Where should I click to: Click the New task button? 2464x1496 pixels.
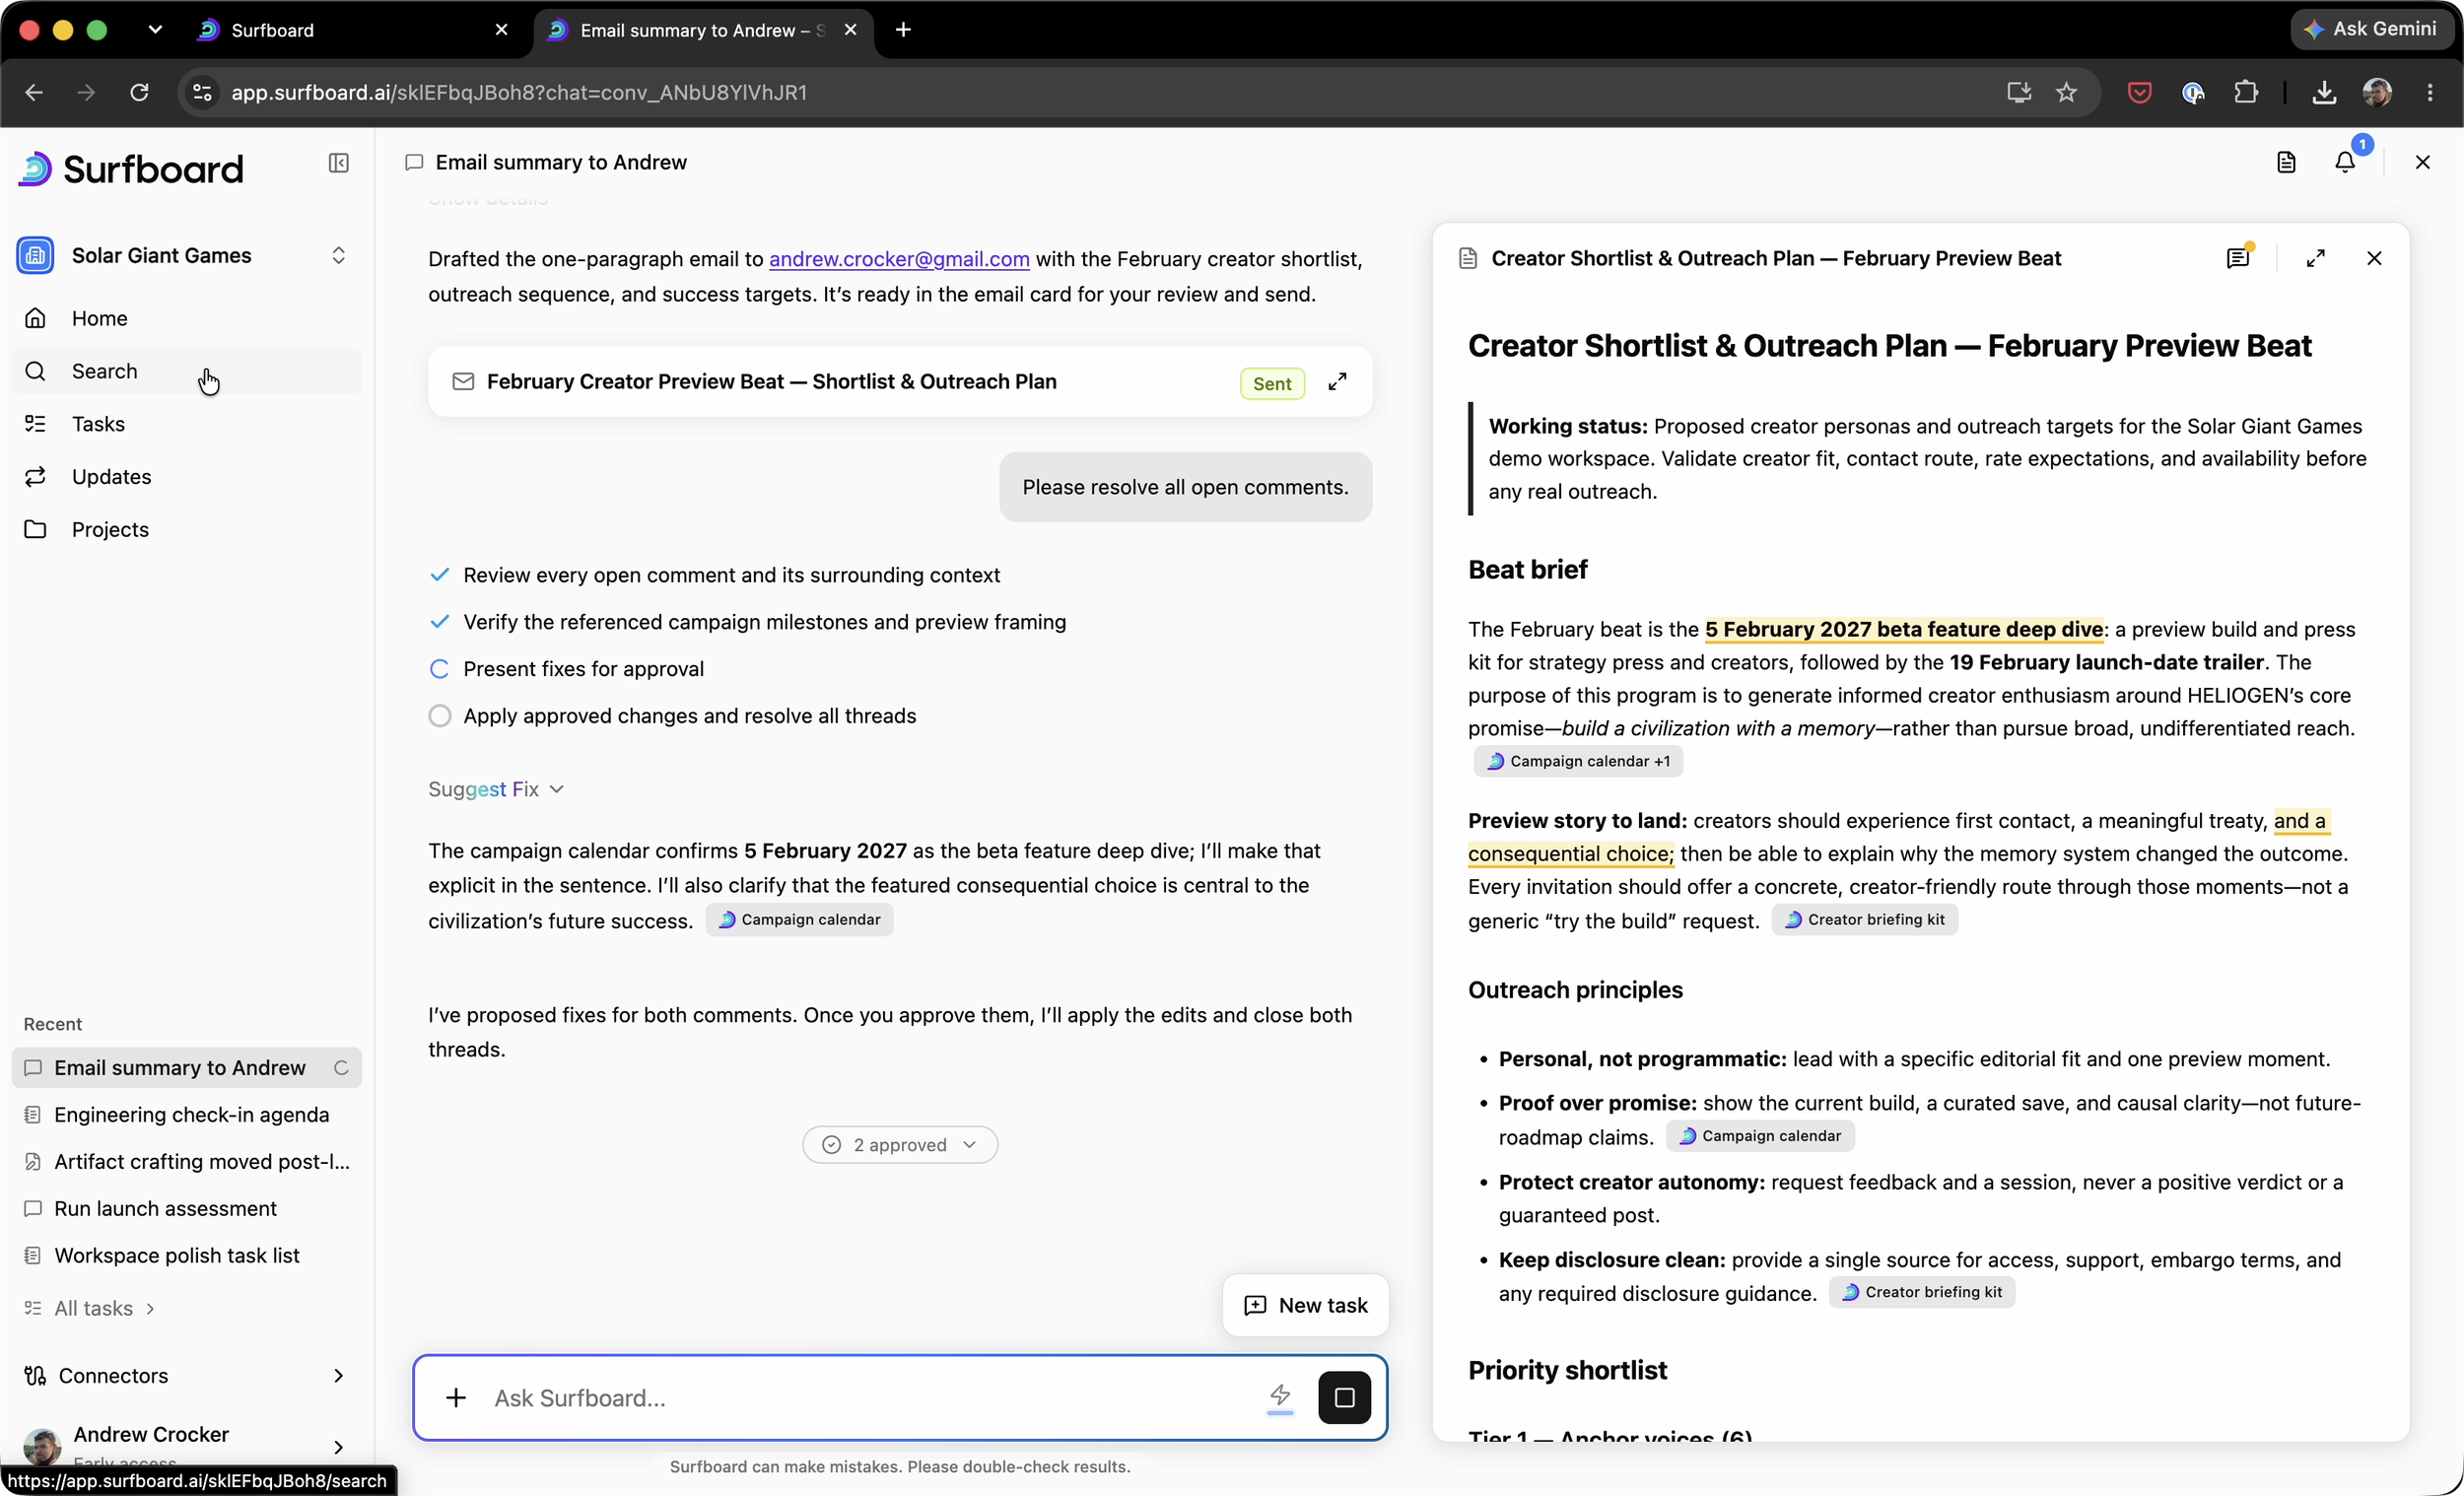(1305, 1305)
